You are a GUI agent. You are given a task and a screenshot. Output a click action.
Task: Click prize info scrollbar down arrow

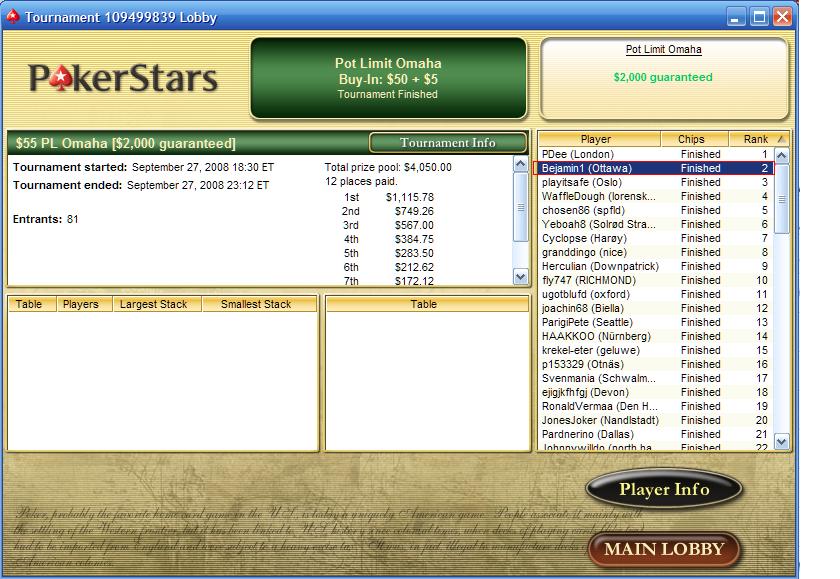(x=520, y=277)
